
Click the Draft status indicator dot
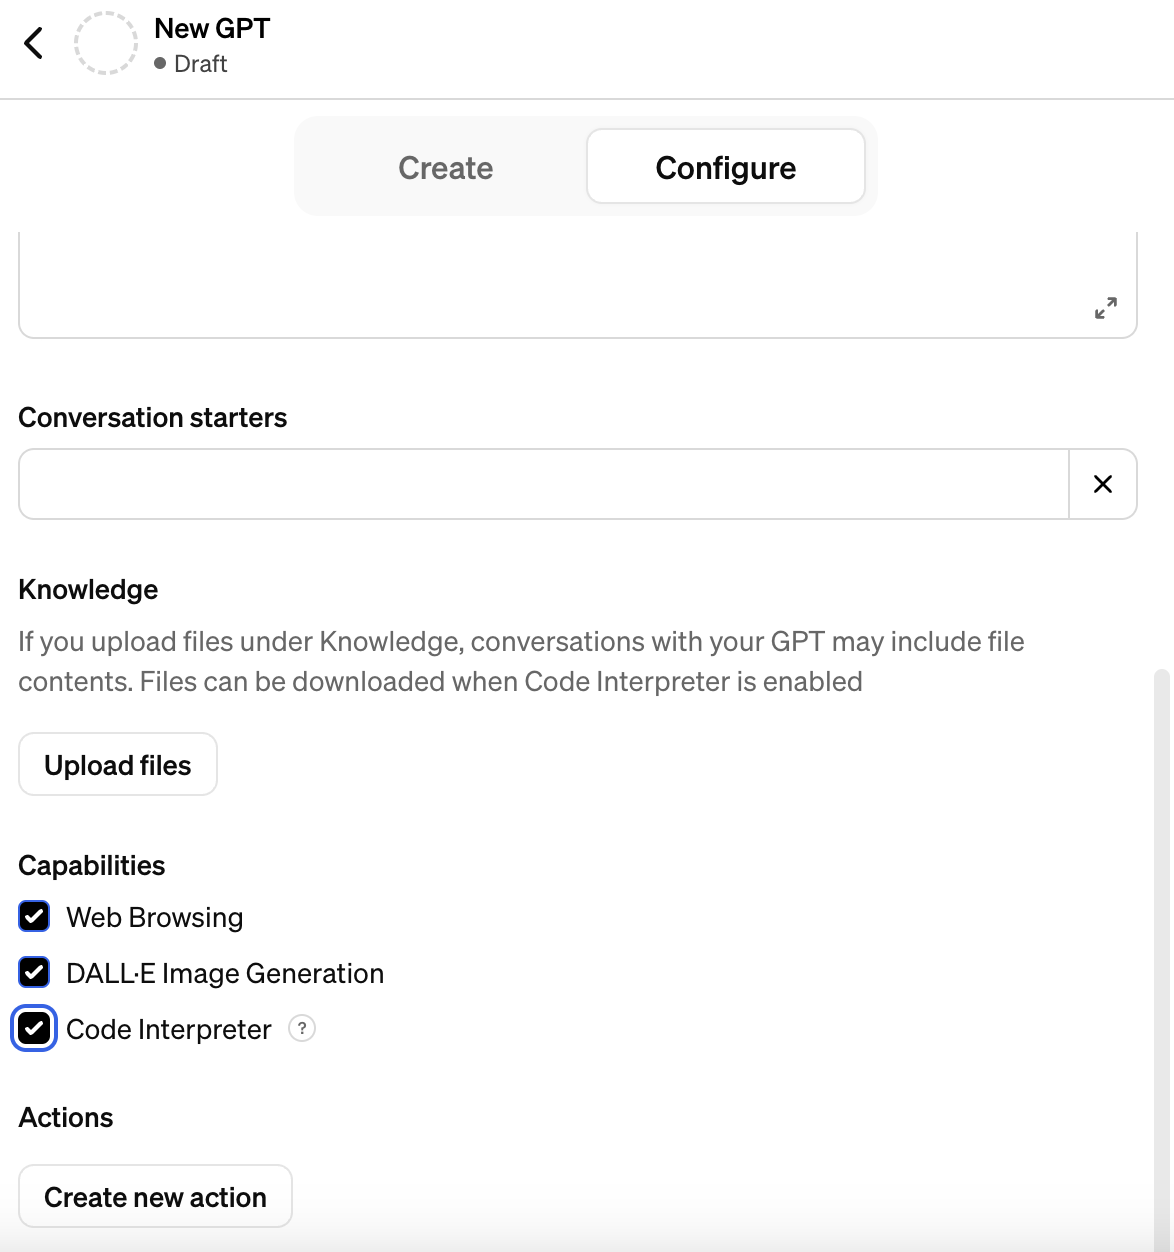[x=160, y=63]
